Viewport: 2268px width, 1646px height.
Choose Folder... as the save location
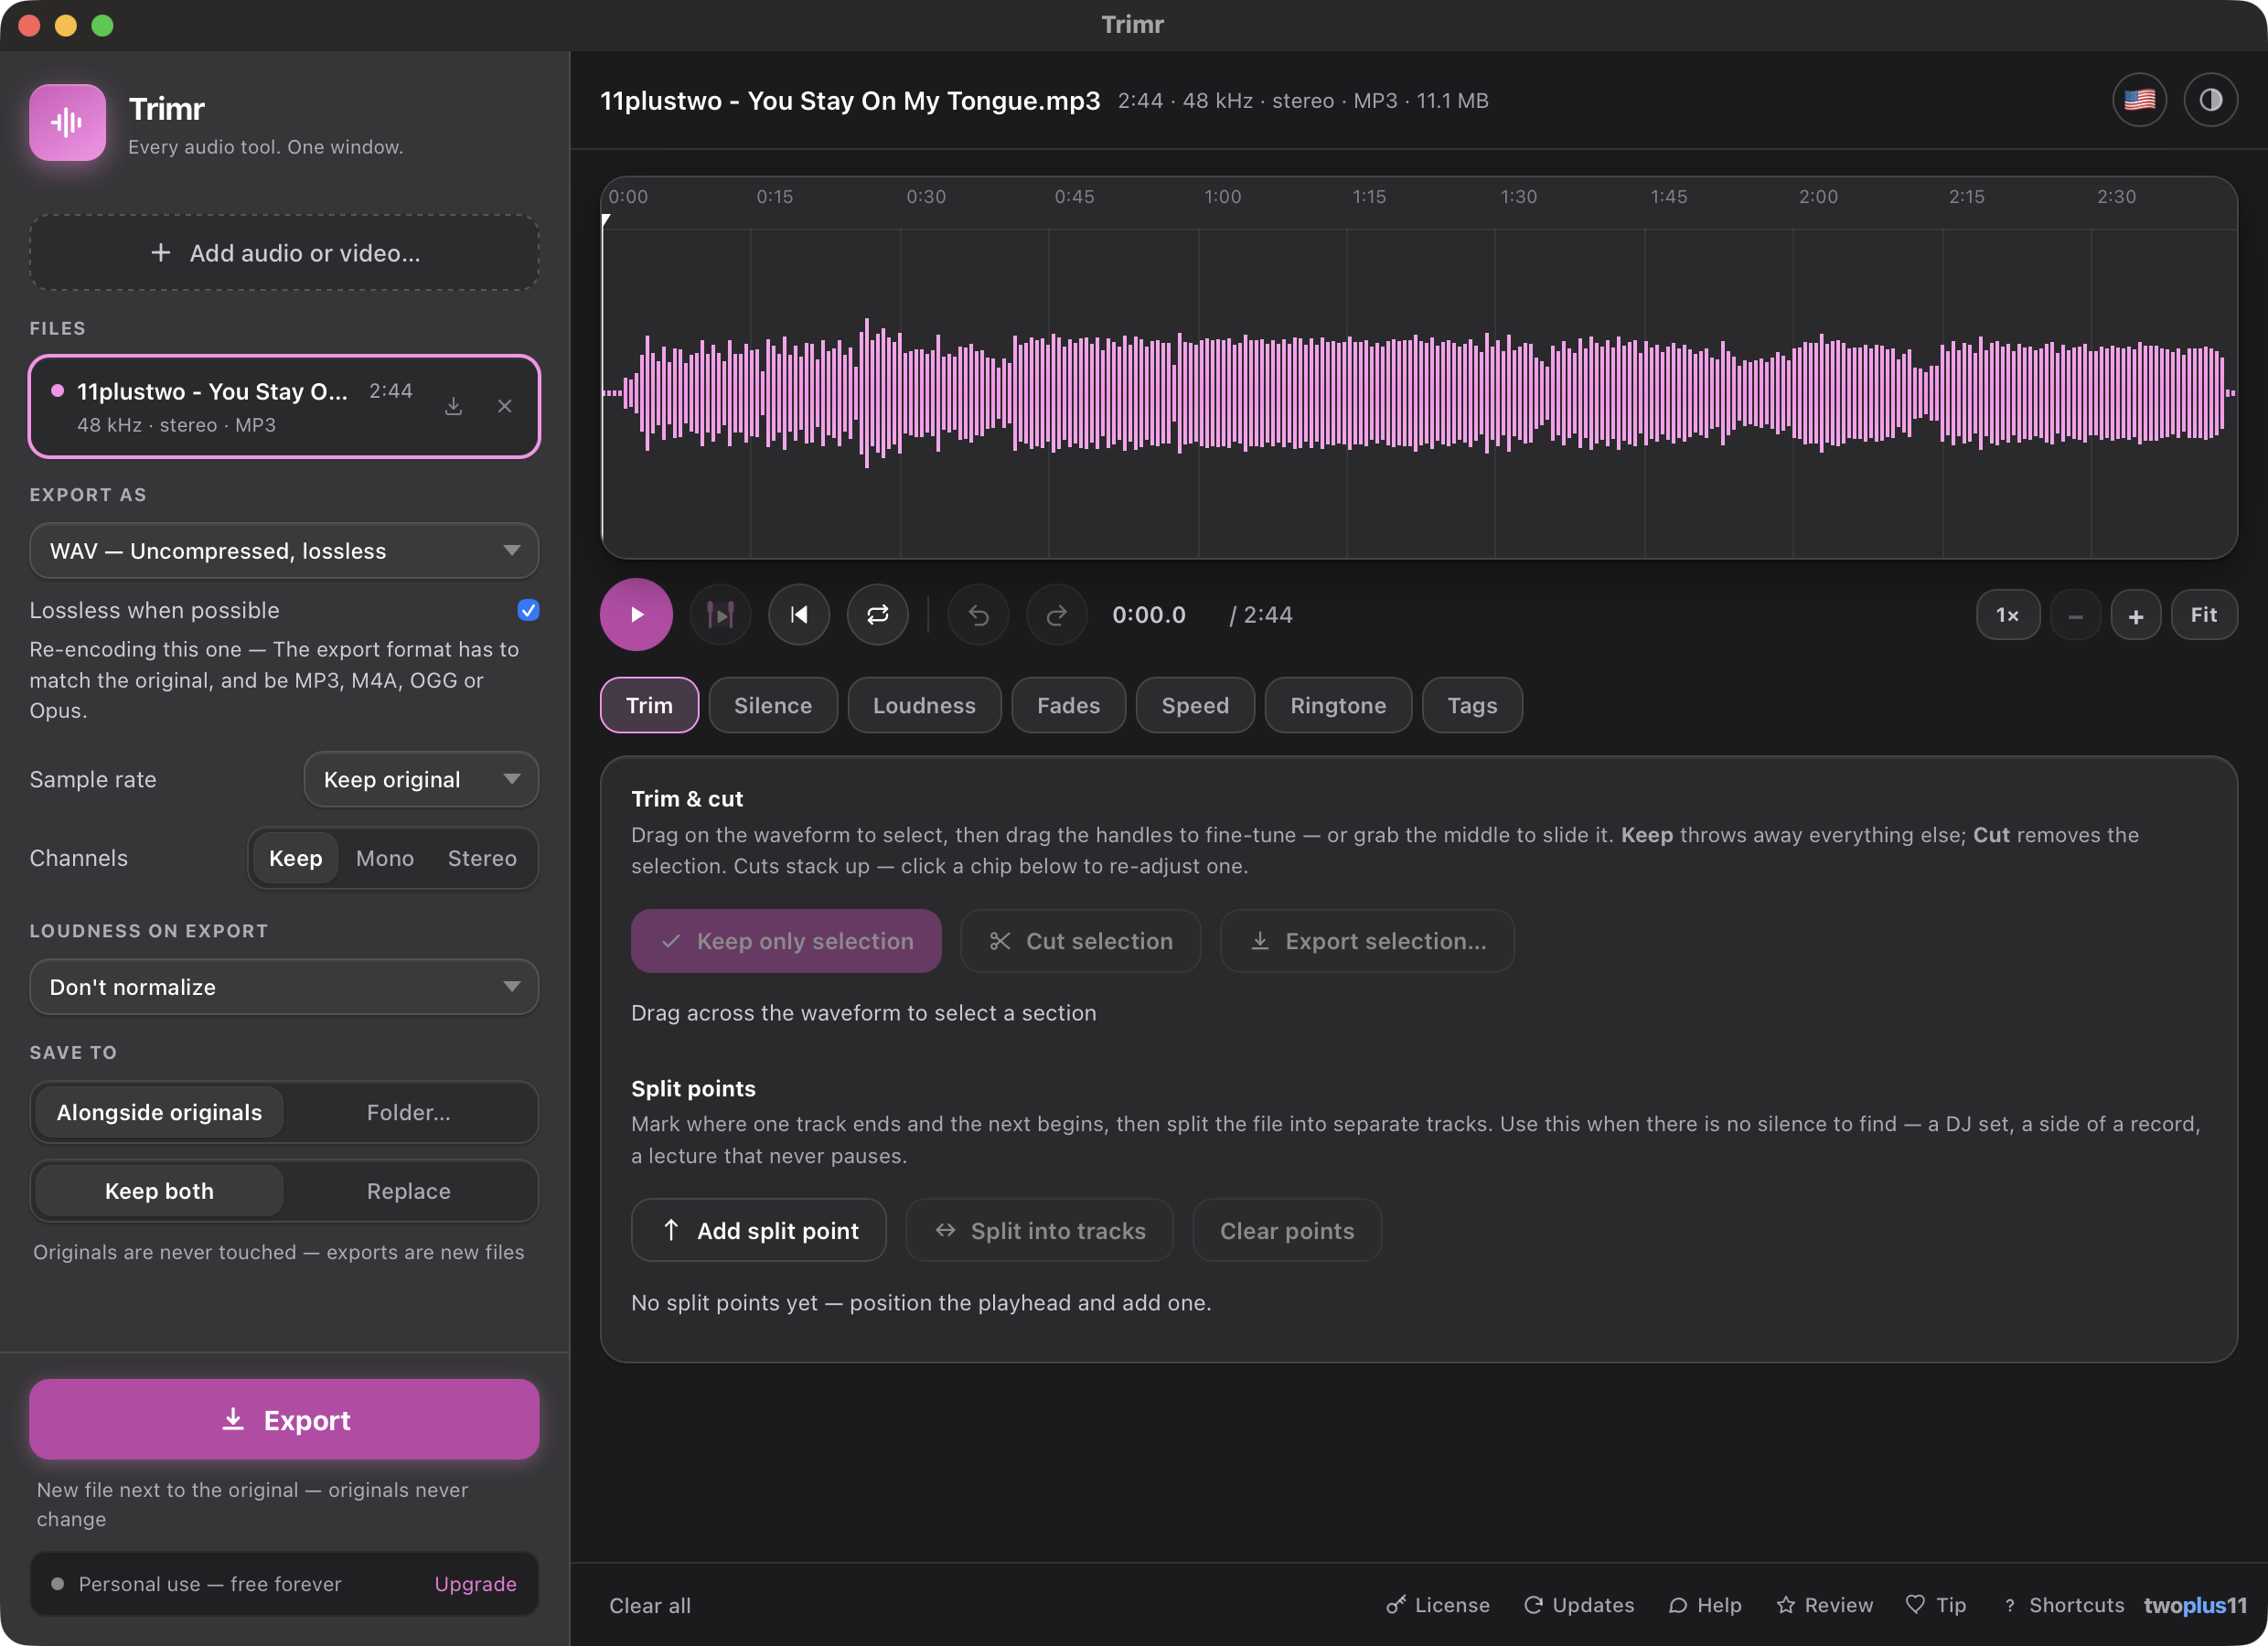tap(408, 1112)
